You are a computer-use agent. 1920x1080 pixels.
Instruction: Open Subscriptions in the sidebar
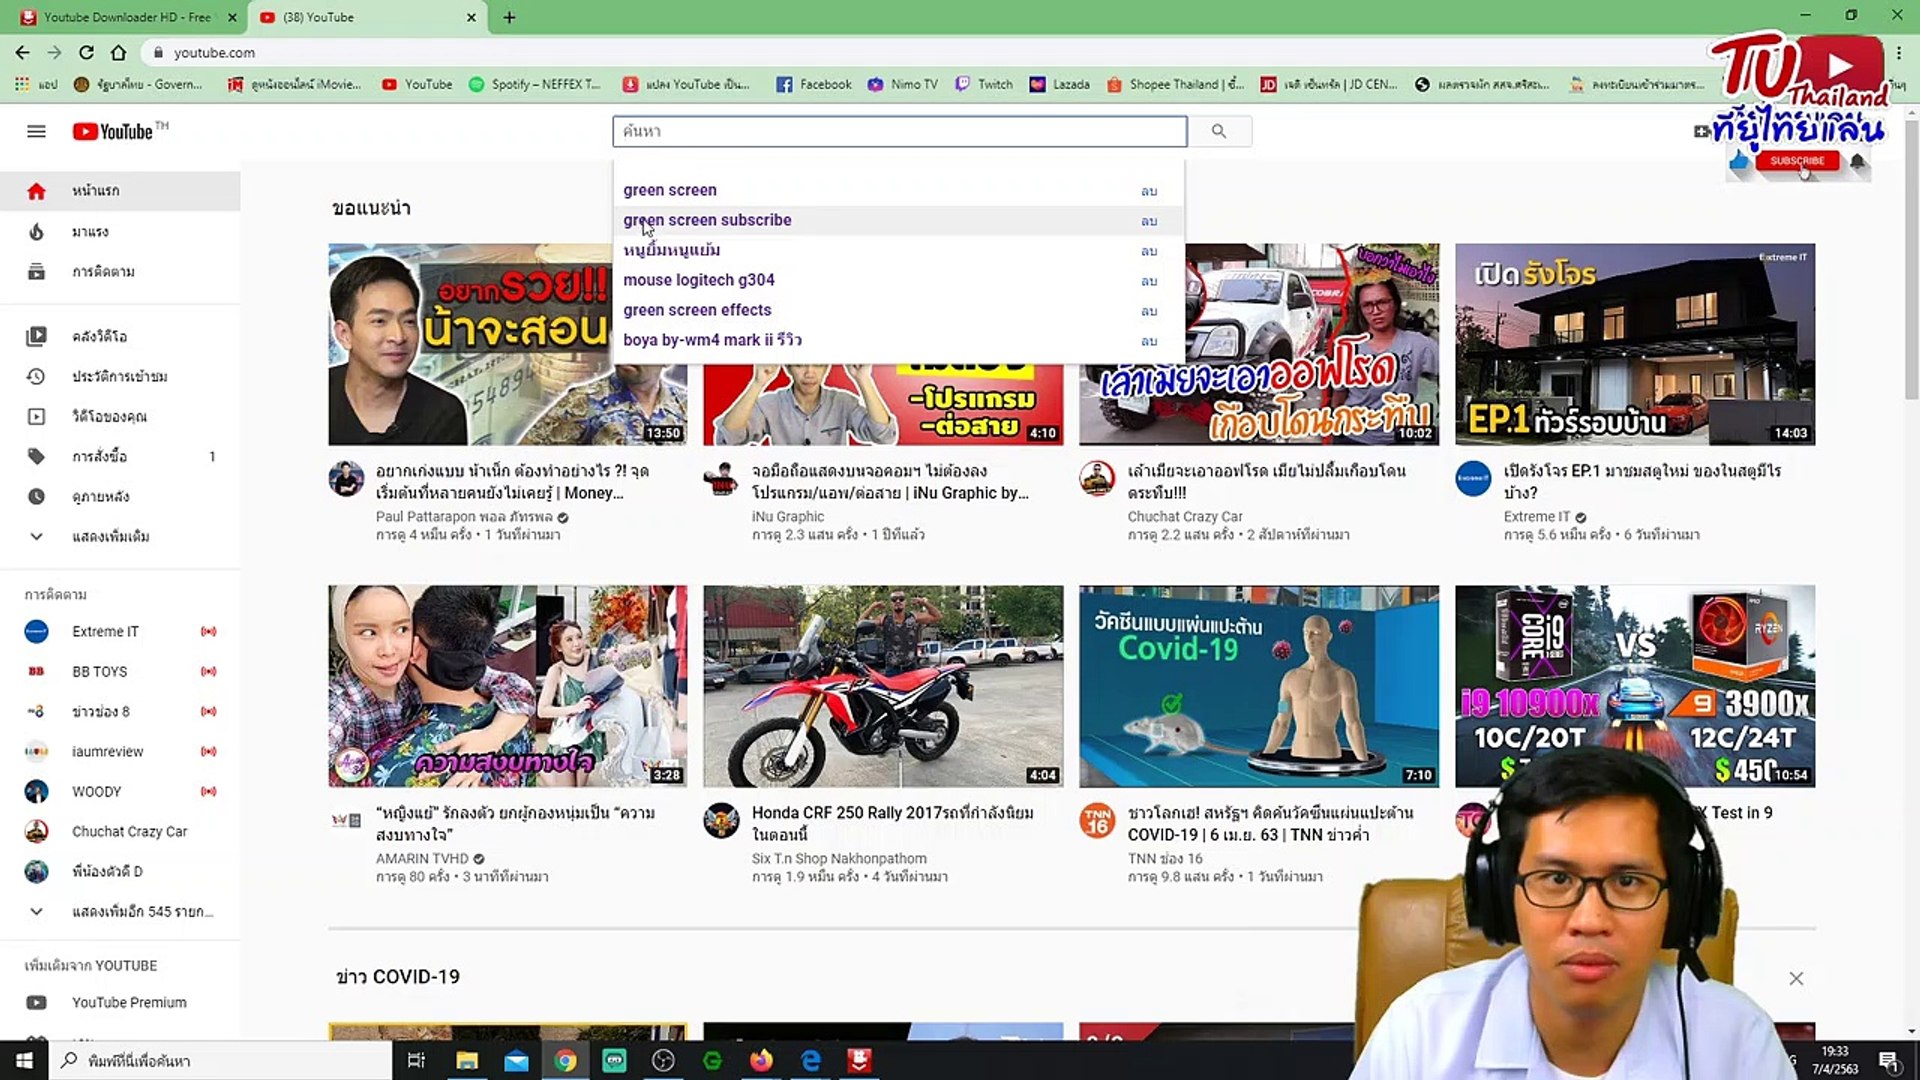click(x=102, y=271)
